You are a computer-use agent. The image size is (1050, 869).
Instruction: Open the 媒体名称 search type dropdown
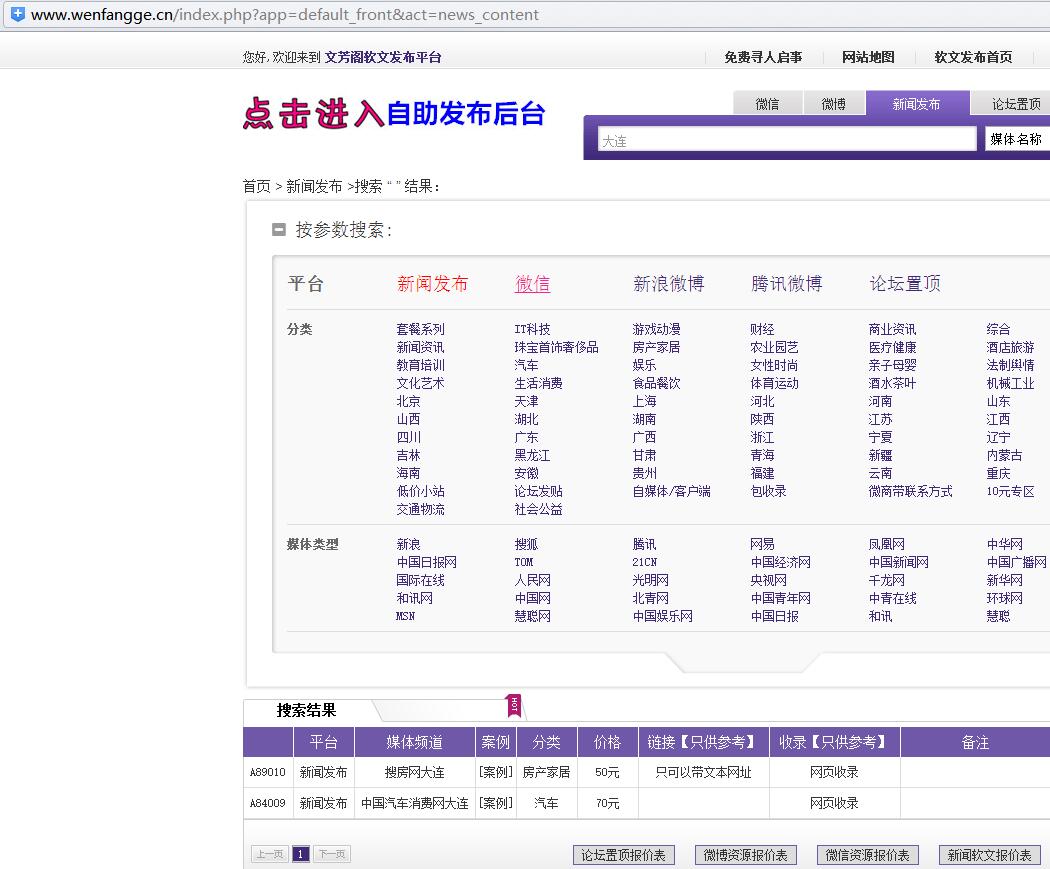pos(1017,139)
